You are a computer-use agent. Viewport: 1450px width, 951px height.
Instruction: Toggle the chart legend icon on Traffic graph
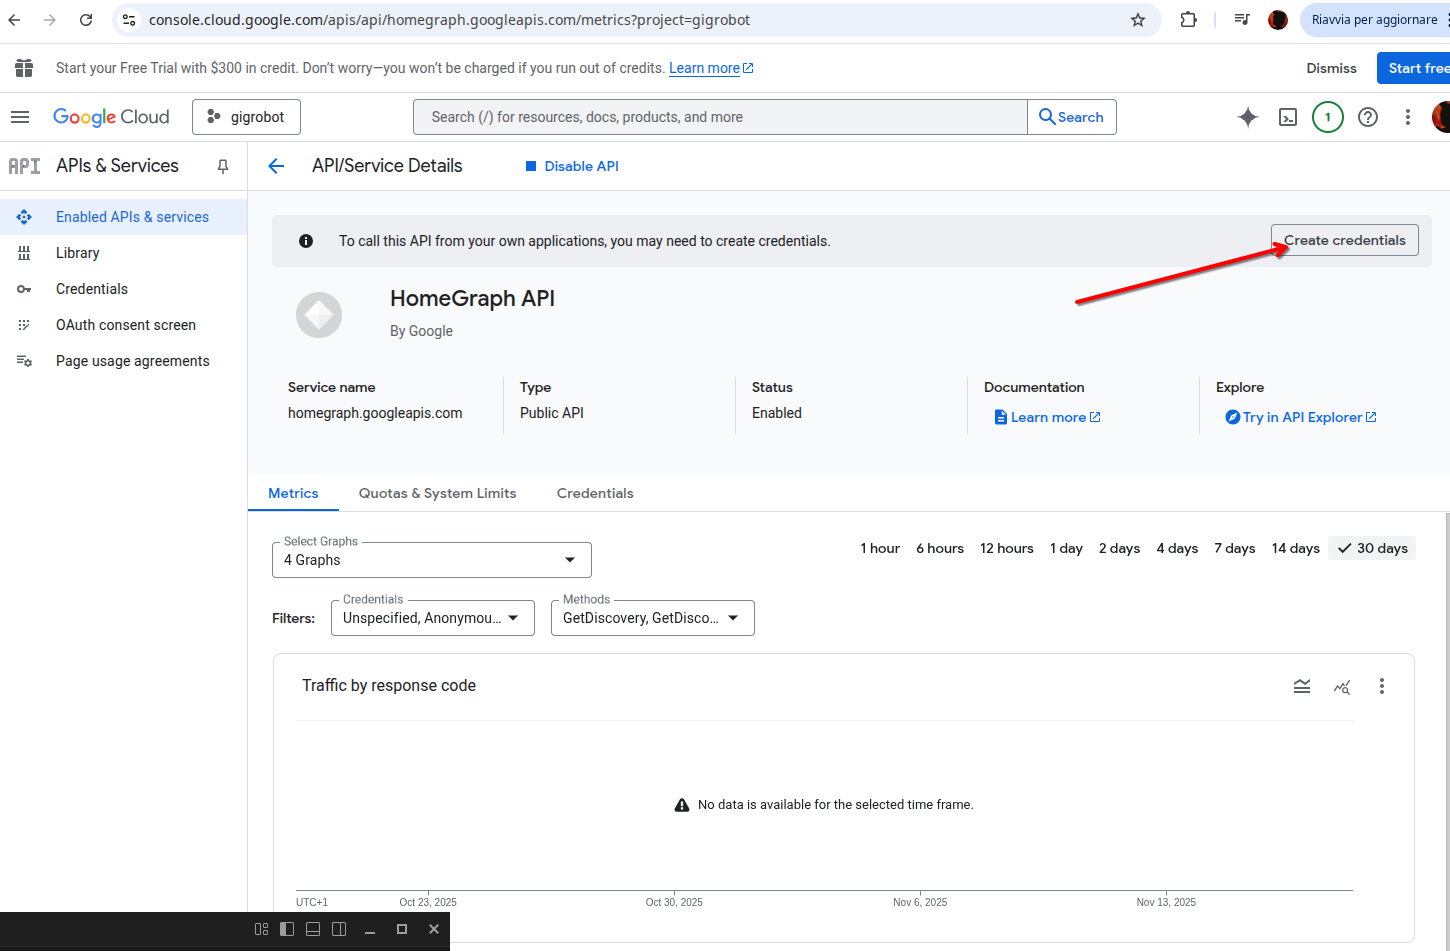click(x=1301, y=686)
